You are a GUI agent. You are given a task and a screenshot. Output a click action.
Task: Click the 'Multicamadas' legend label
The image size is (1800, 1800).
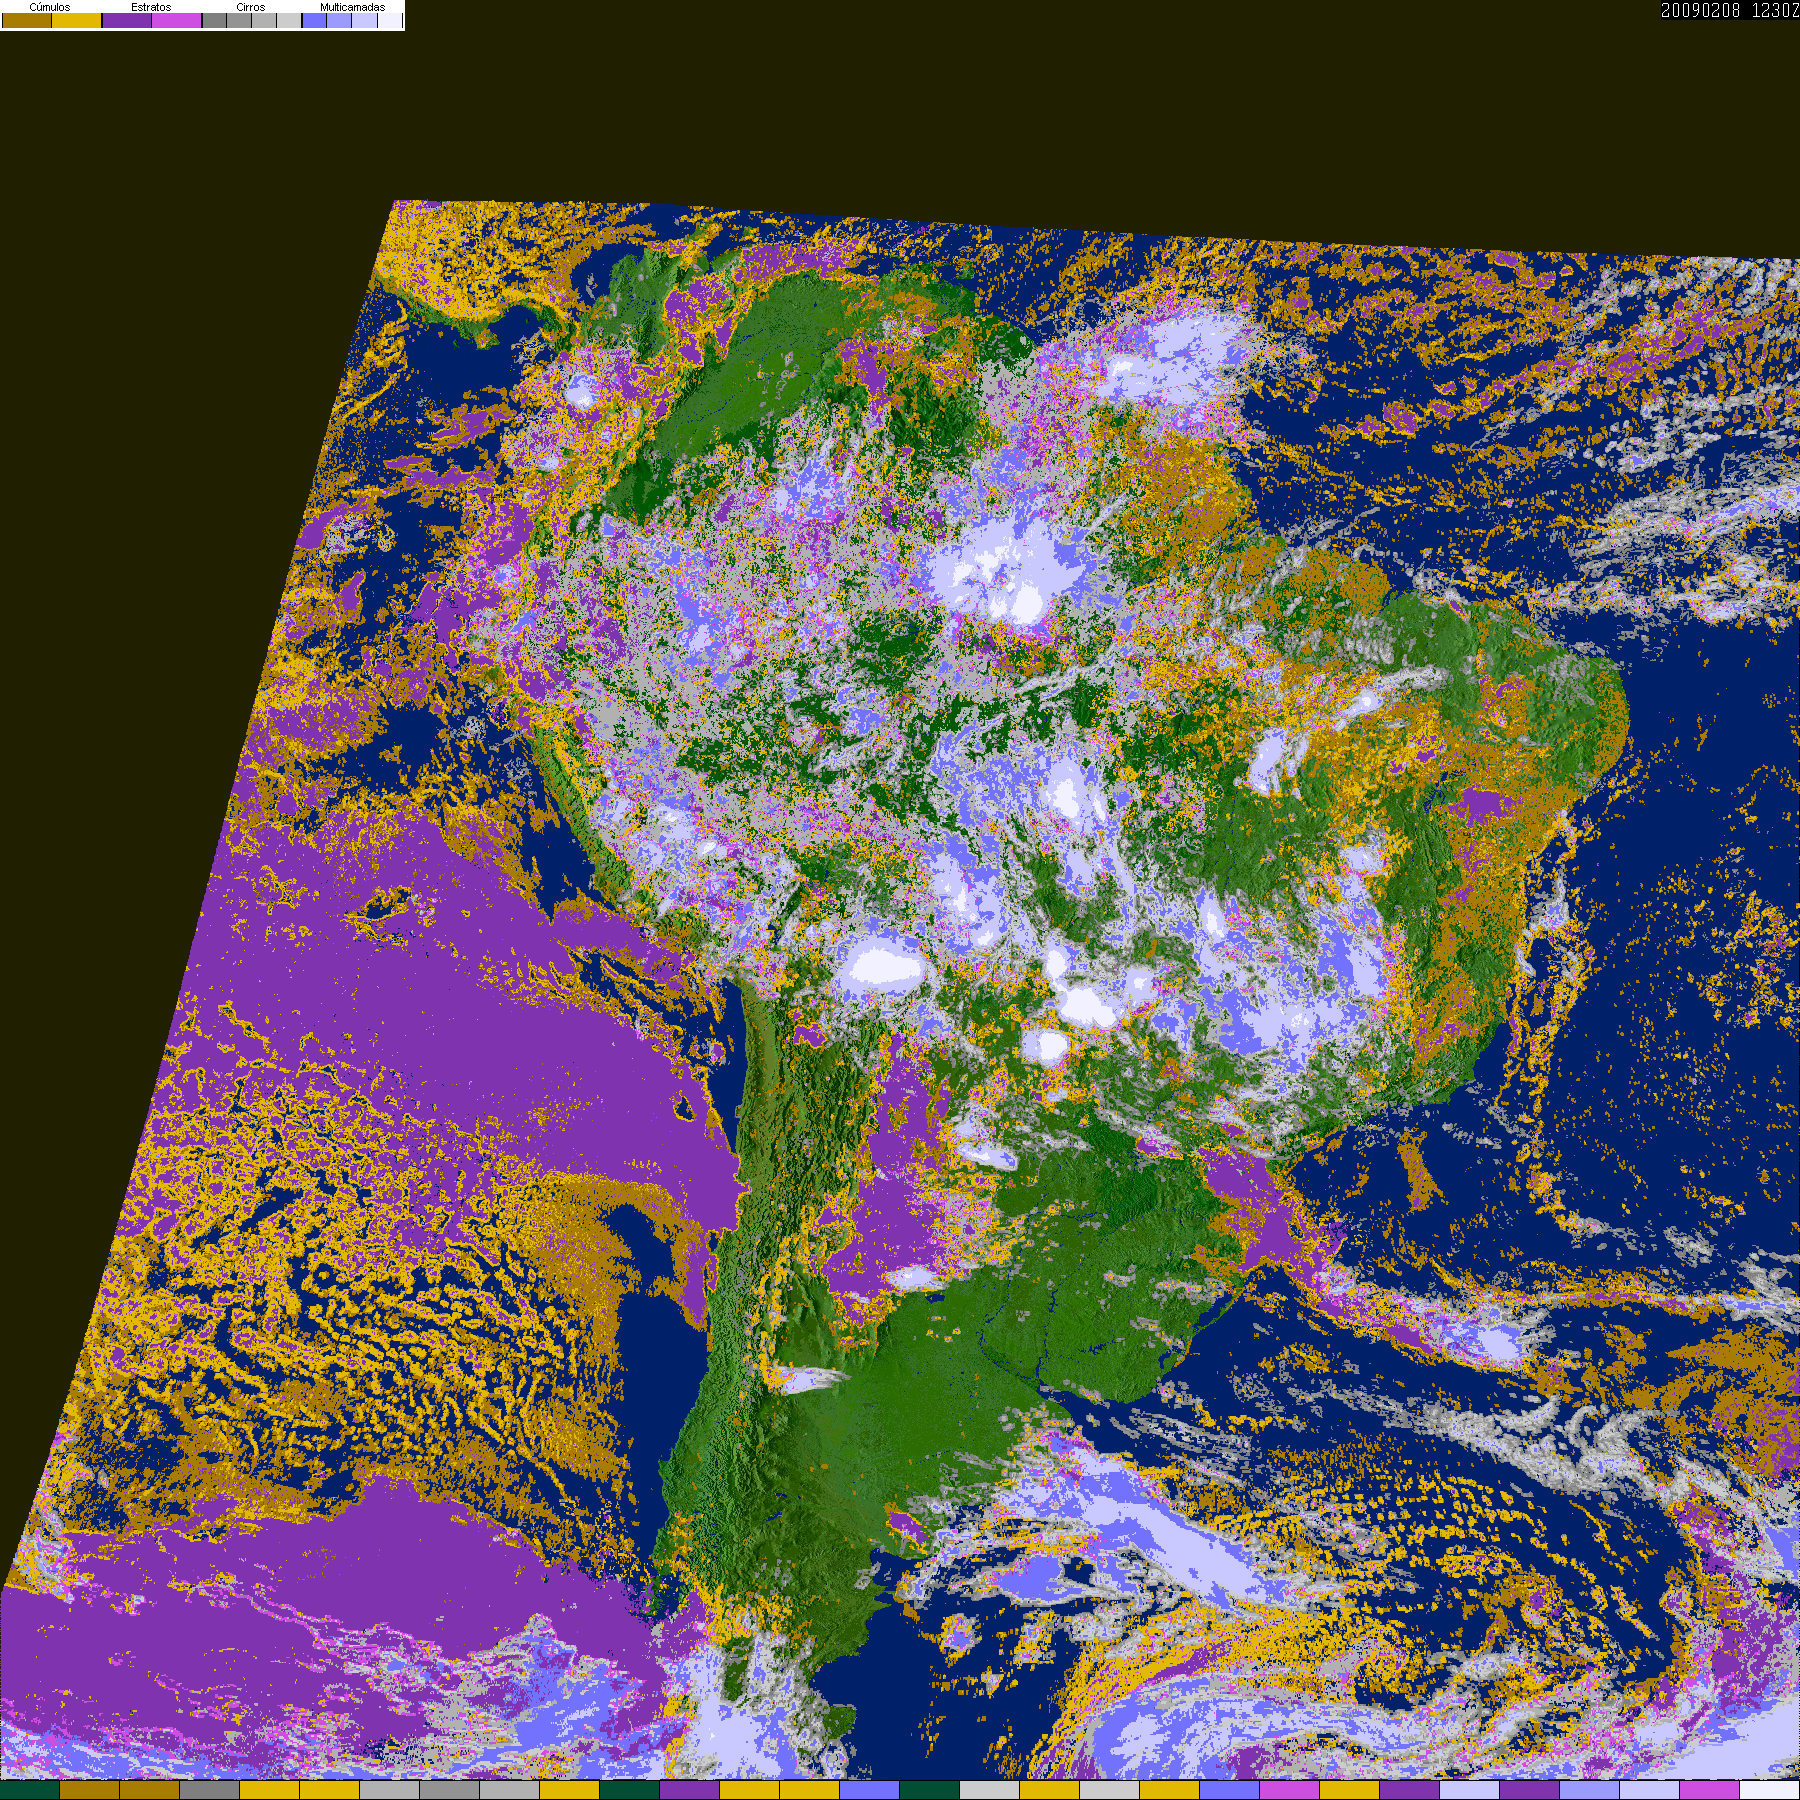(353, 7)
